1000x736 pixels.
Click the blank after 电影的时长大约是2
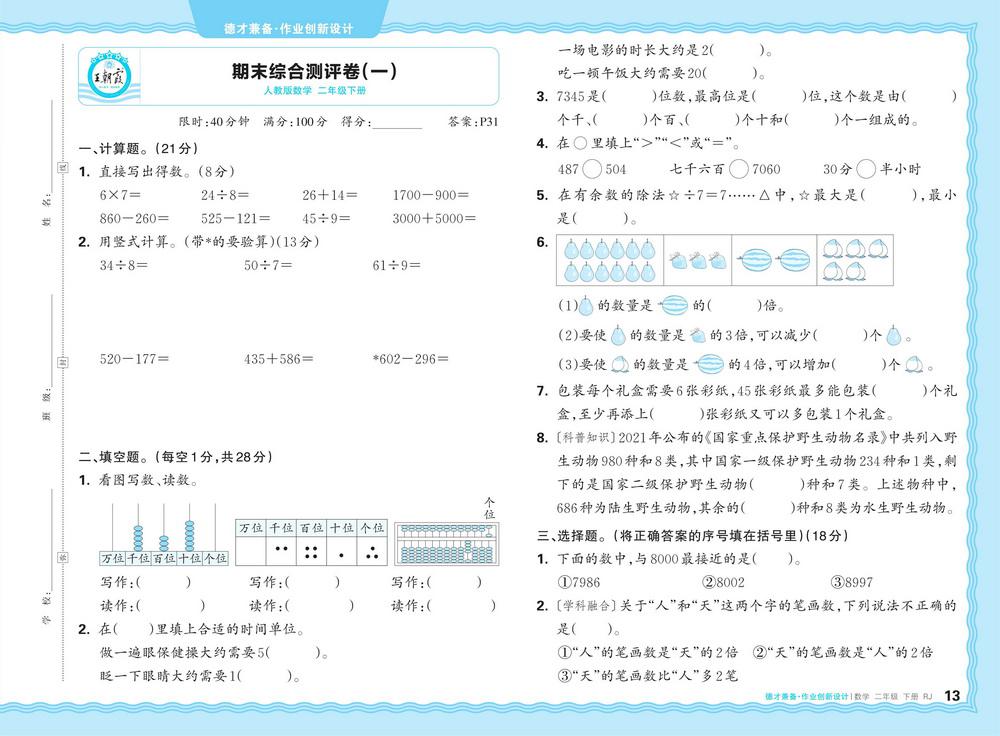point(737,50)
